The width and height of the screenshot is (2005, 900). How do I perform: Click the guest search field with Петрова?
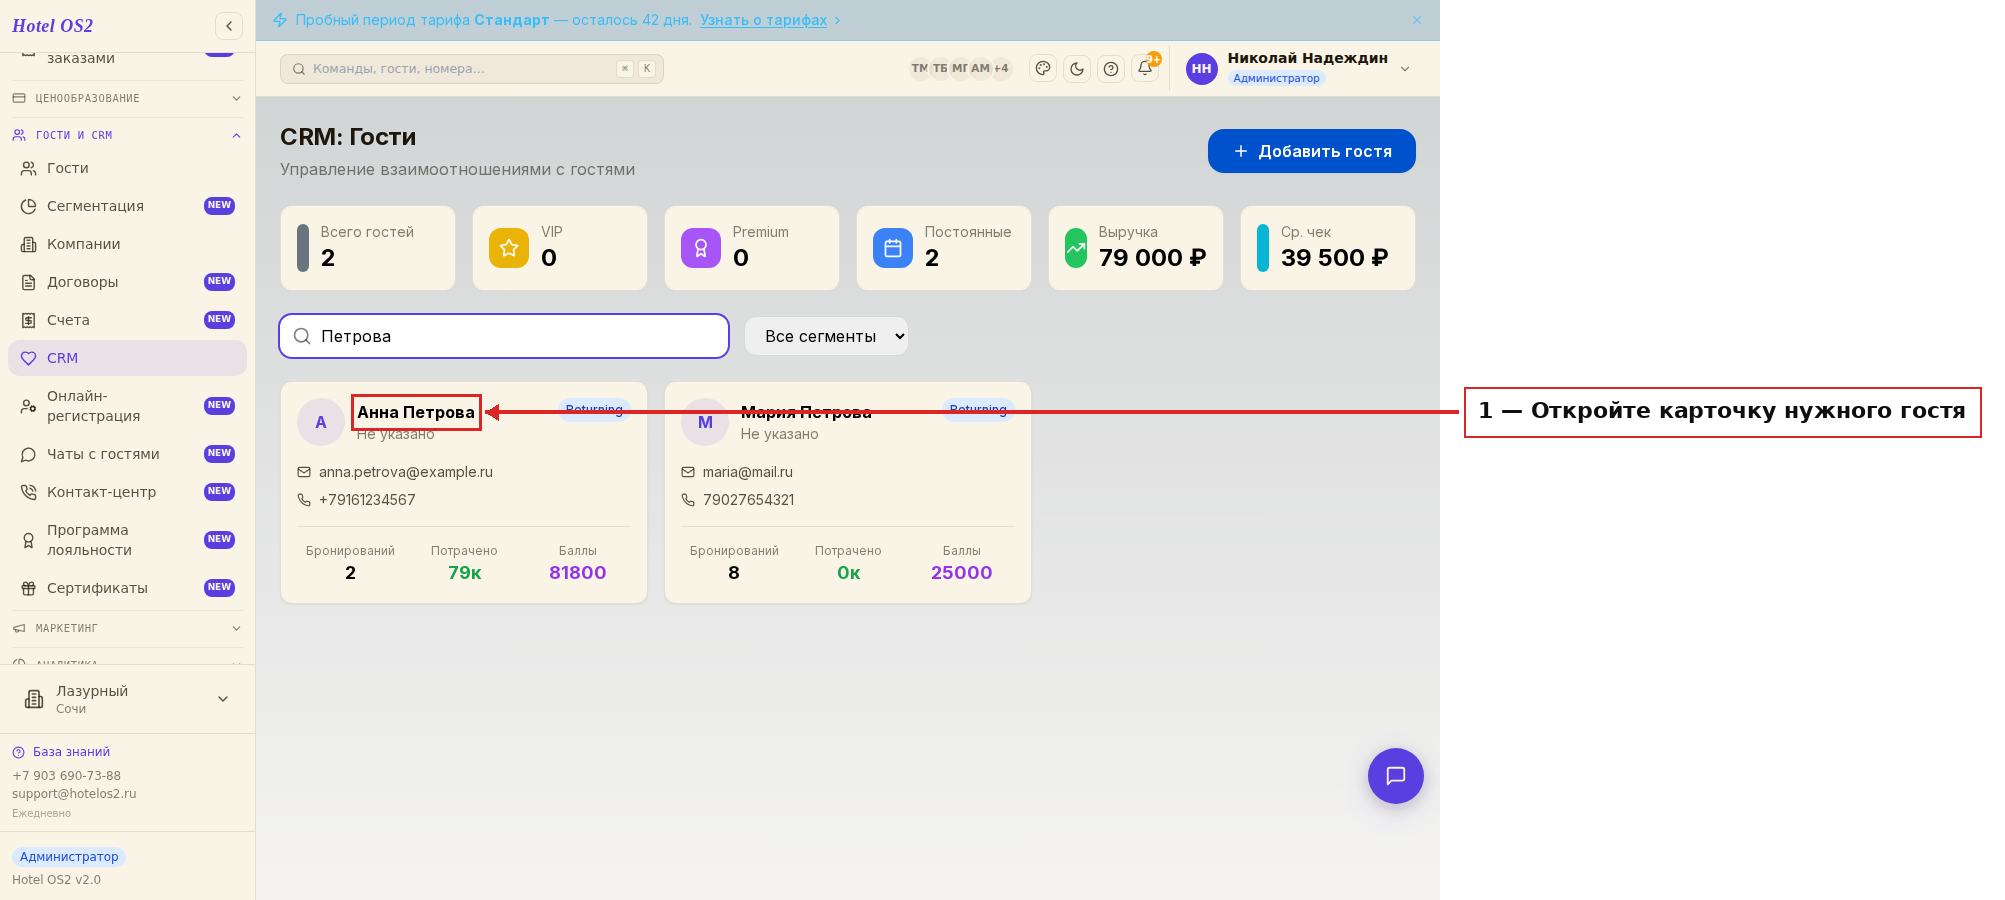pyautogui.click(x=504, y=336)
